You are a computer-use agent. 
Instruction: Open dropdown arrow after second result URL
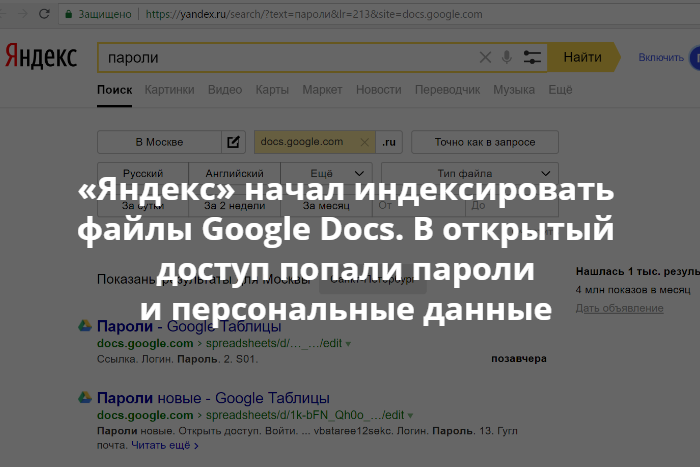point(410,414)
